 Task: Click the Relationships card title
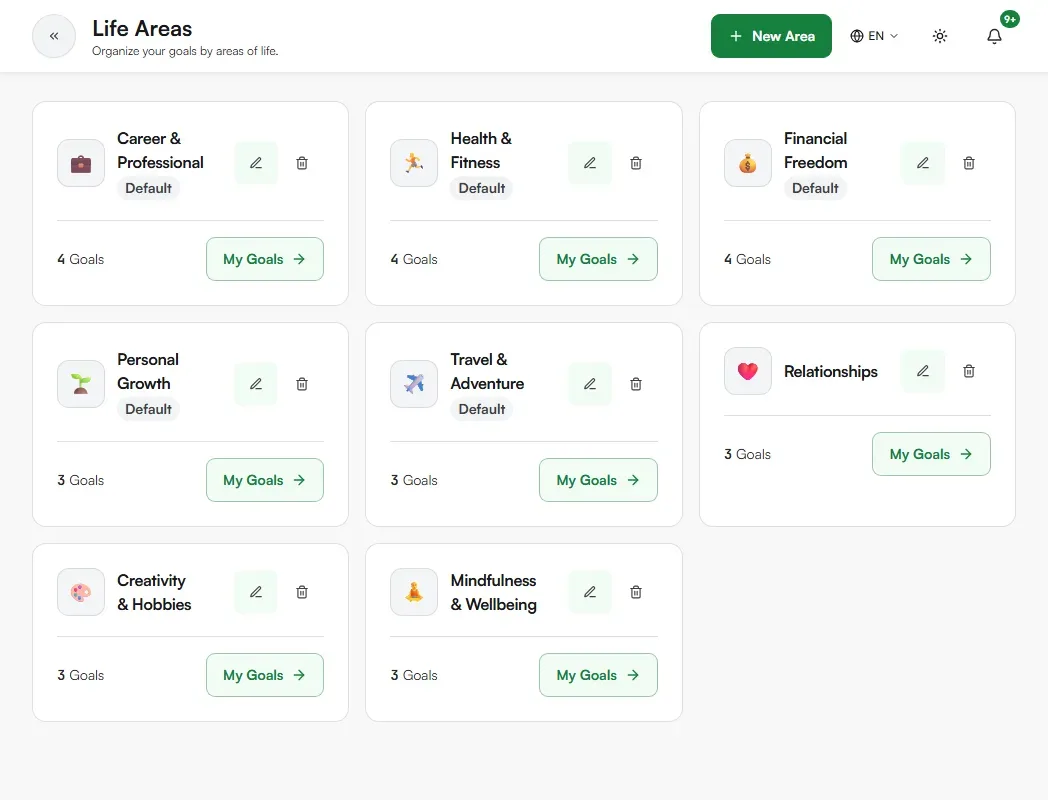pyautogui.click(x=831, y=372)
